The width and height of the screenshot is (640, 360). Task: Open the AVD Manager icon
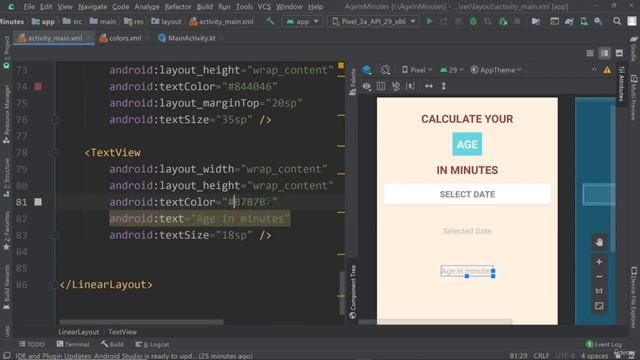(x=584, y=21)
